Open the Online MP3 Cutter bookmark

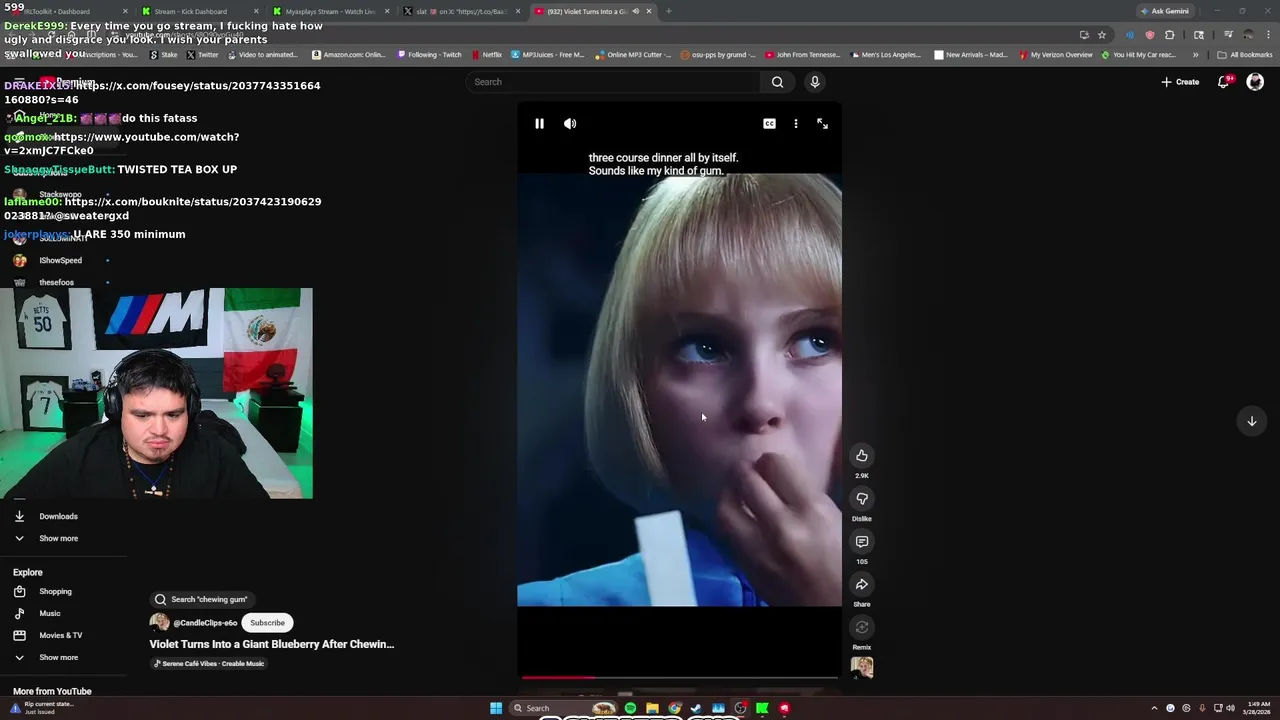click(634, 55)
